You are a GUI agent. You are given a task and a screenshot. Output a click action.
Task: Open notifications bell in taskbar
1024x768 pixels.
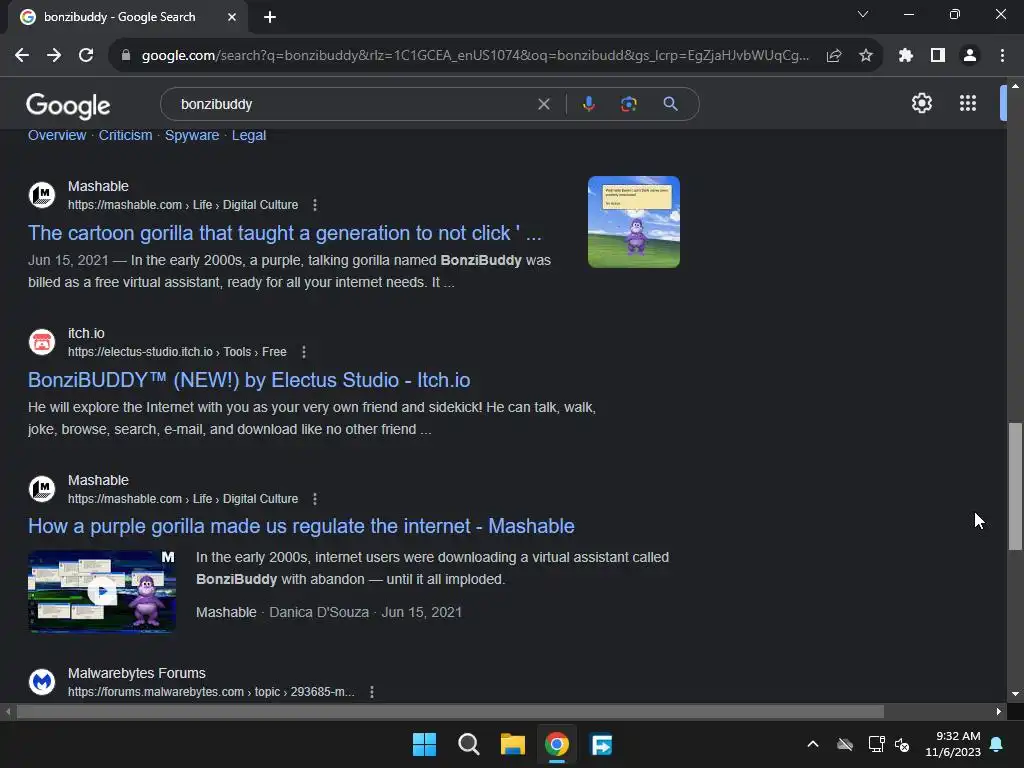pyautogui.click(x=997, y=744)
